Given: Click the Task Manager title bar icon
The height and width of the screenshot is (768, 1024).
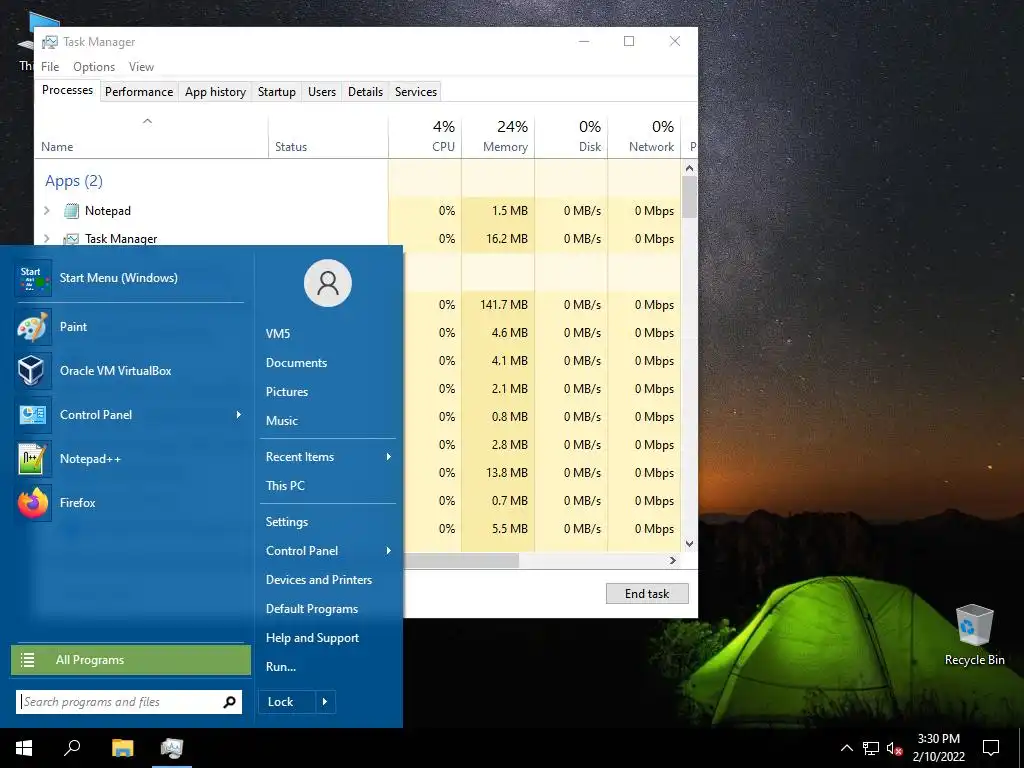Looking at the screenshot, I should coord(49,42).
